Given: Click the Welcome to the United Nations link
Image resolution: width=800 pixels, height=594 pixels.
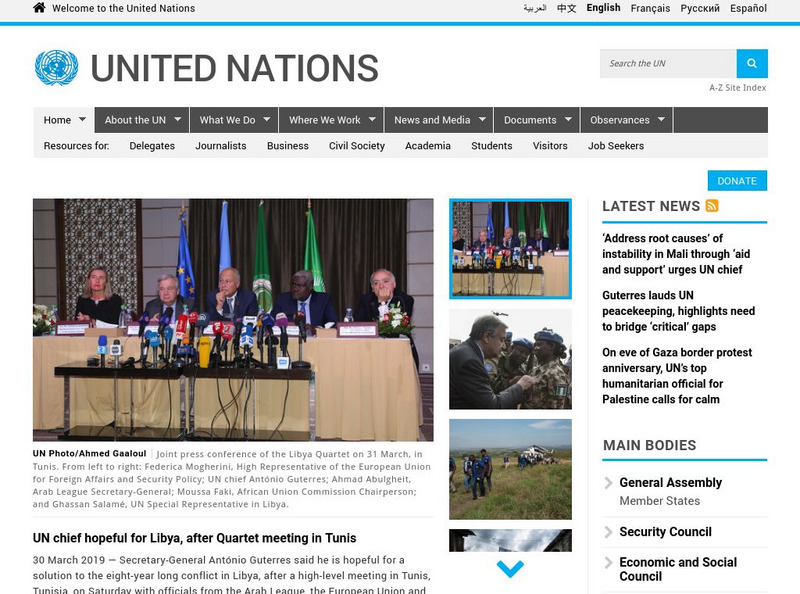Looking at the screenshot, I should click(123, 8).
